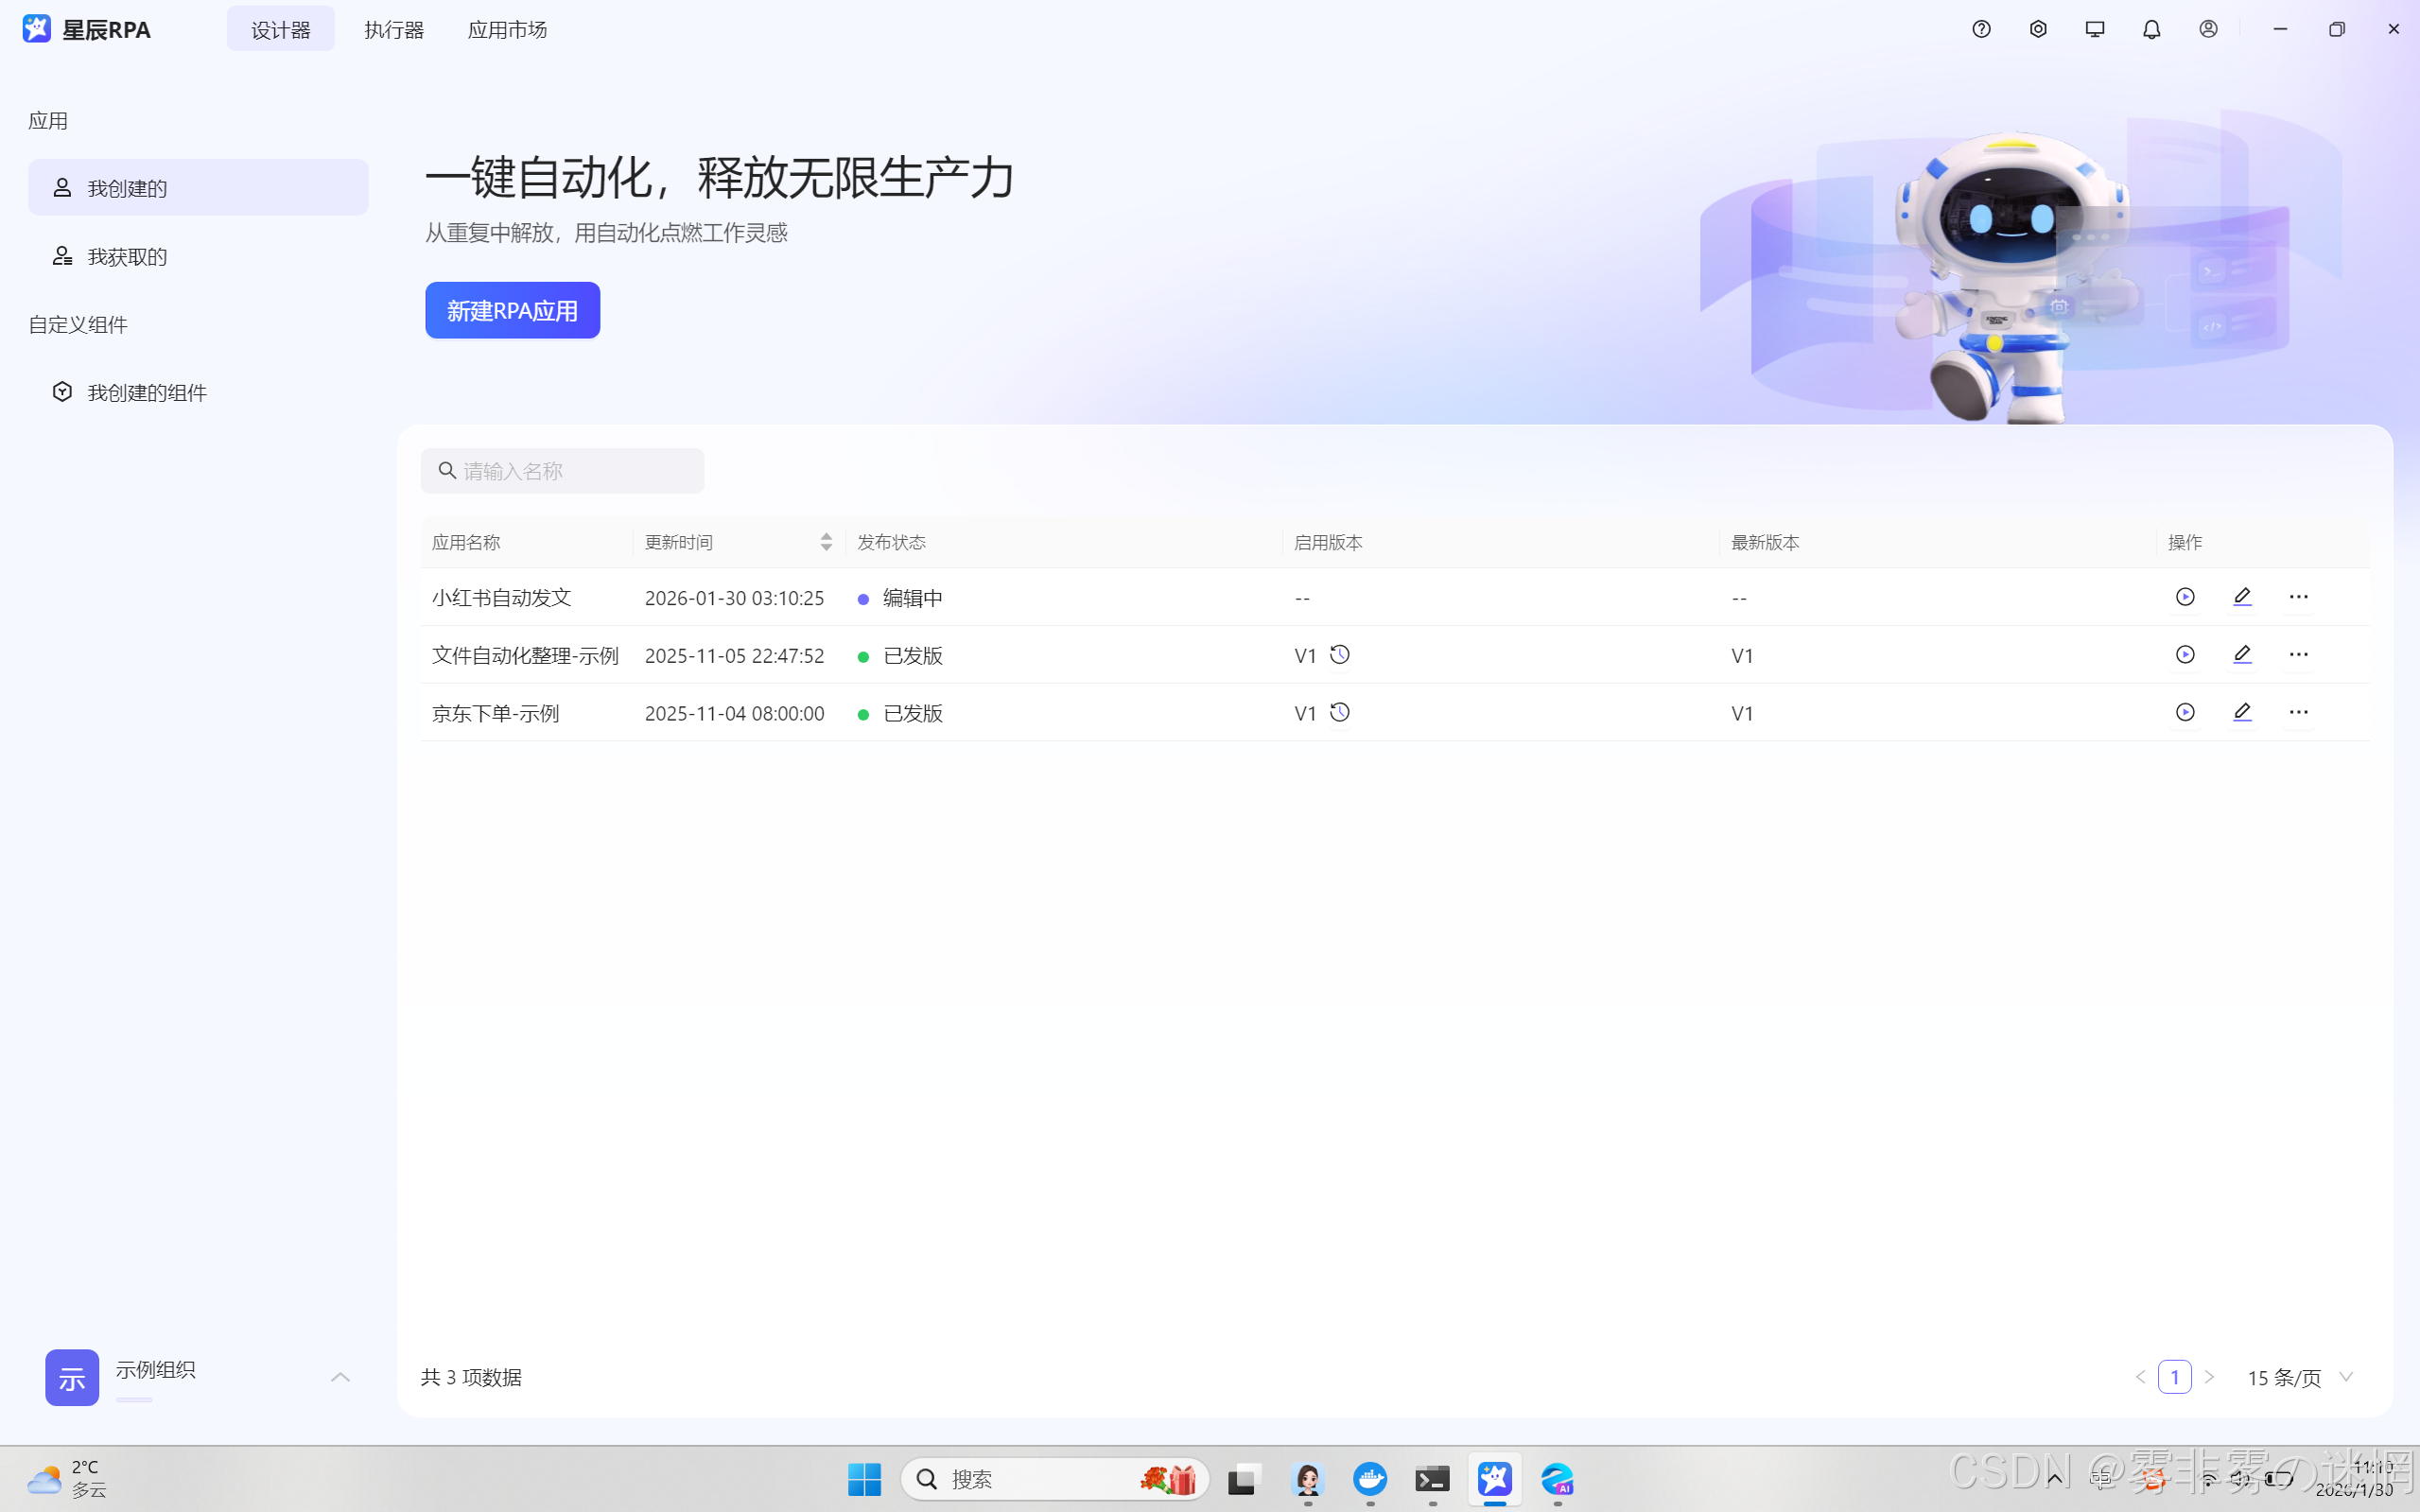Viewport: 2420px width, 1512px height.
Task: Select page 1 in pagination
Action: tap(2175, 1378)
